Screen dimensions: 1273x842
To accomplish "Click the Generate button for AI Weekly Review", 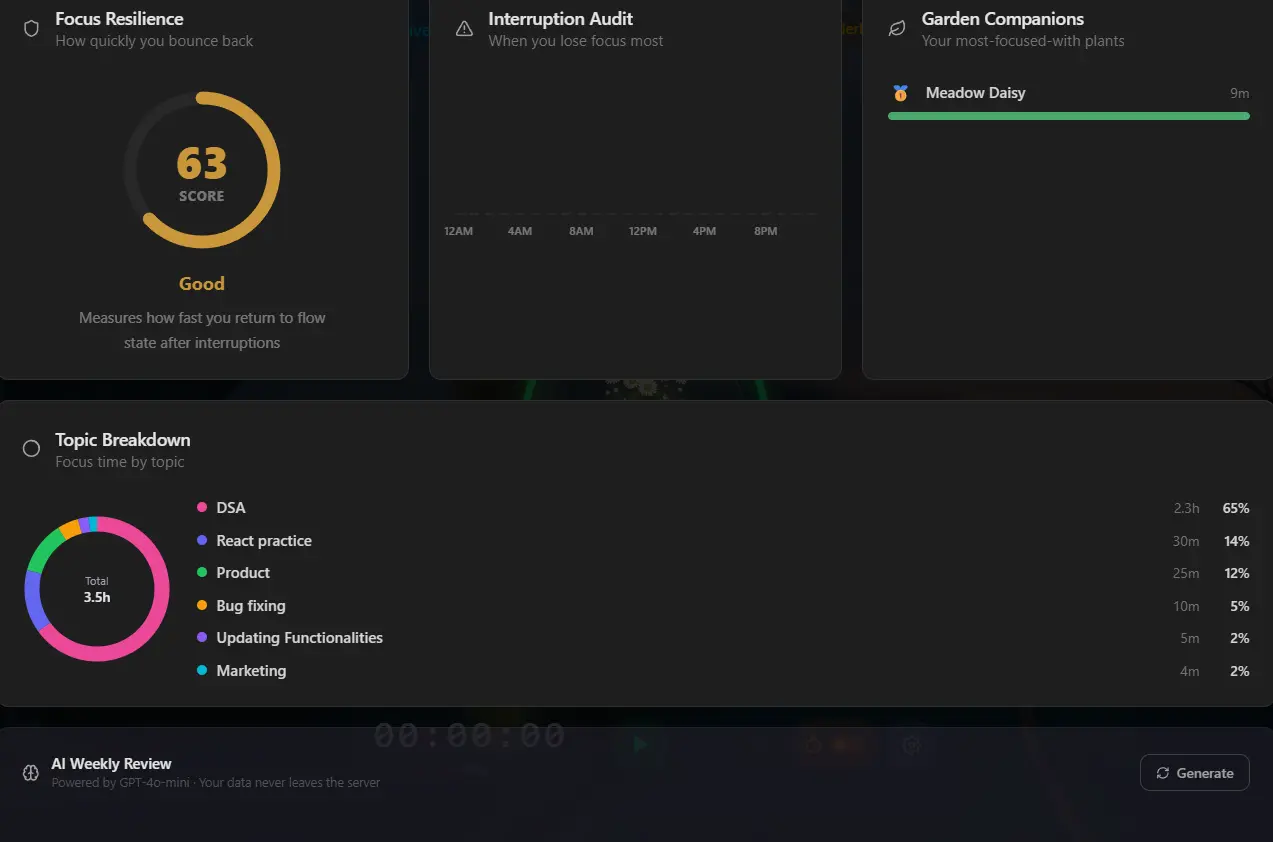I will click(x=1194, y=772).
